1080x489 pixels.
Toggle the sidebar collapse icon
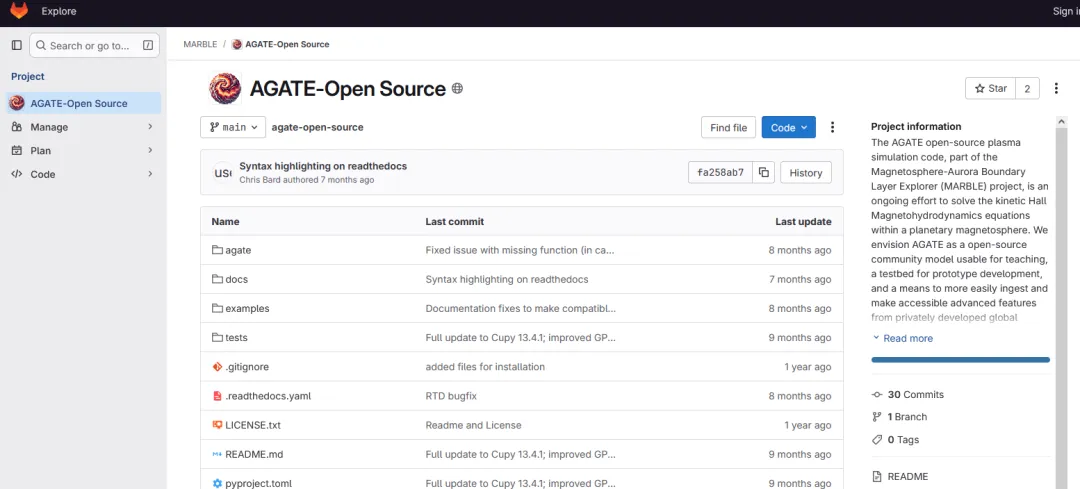tap(16, 45)
